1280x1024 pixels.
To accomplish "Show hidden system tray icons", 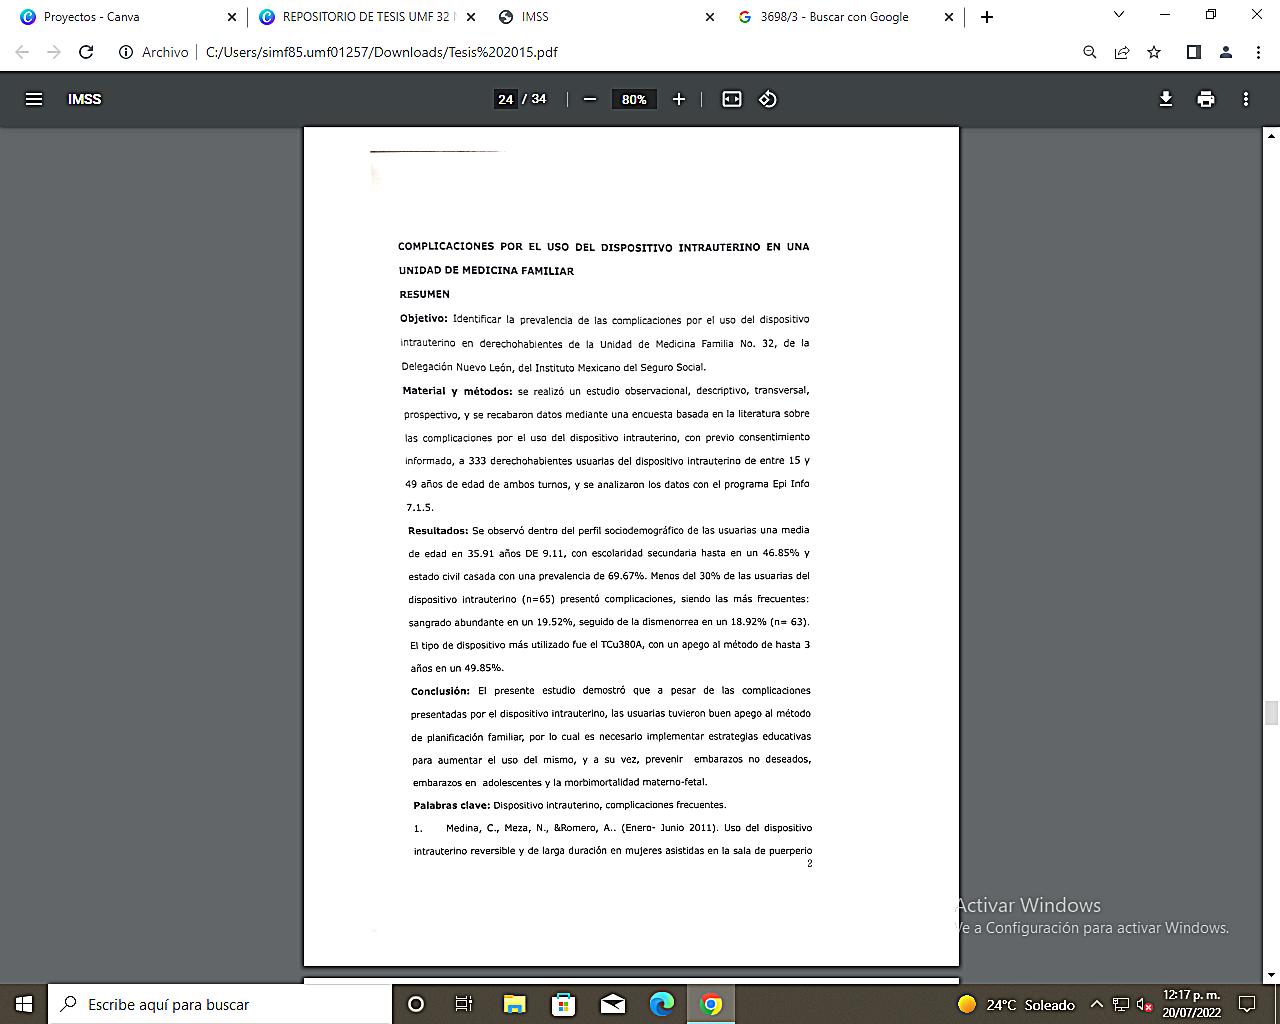I will coord(1096,1004).
